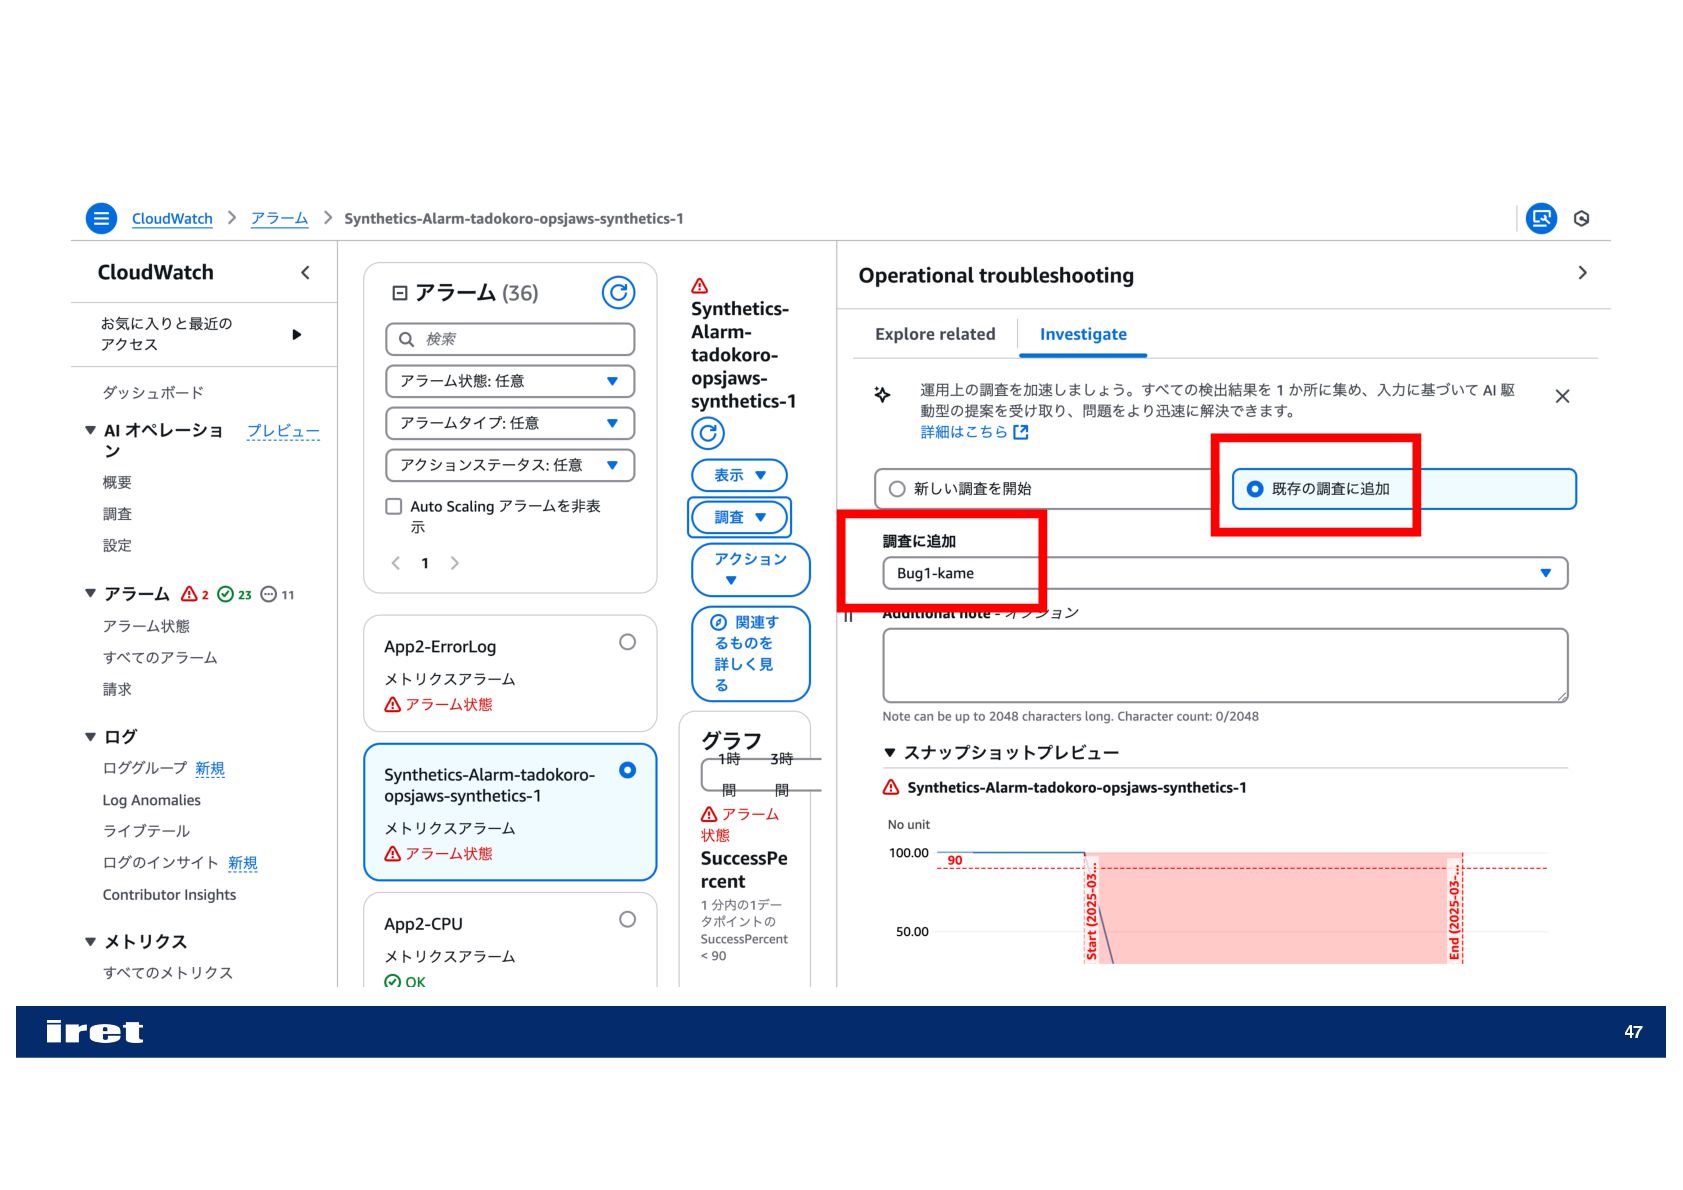Collapse the Operational troubleshooting panel chevron
The image size is (1683, 1190).
point(1582,273)
